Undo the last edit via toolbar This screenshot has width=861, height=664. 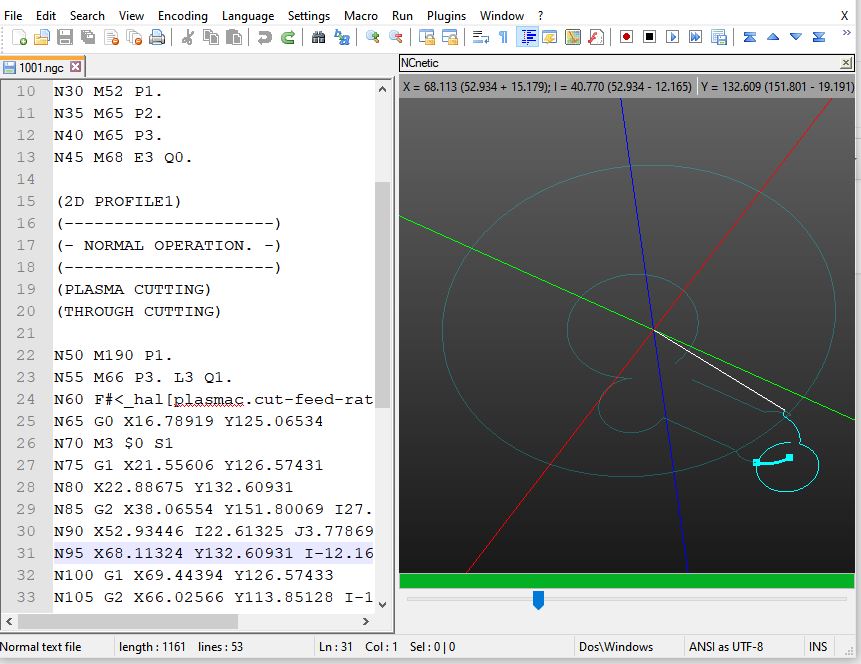265,37
